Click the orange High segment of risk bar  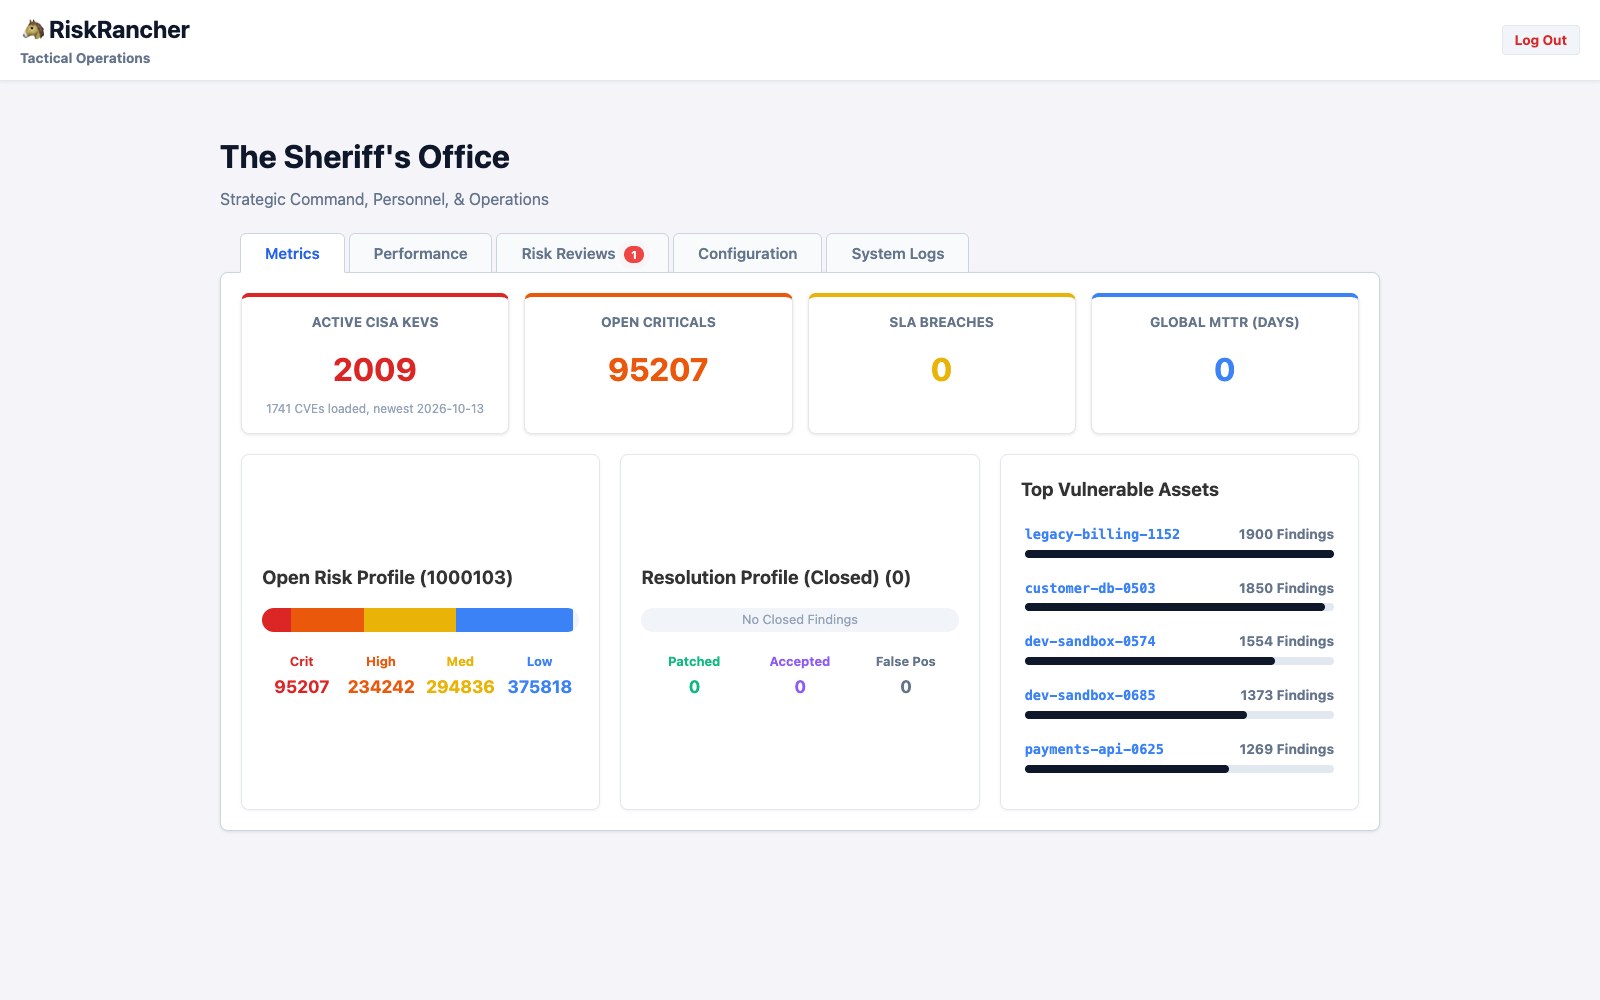click(x=327, y=620)
